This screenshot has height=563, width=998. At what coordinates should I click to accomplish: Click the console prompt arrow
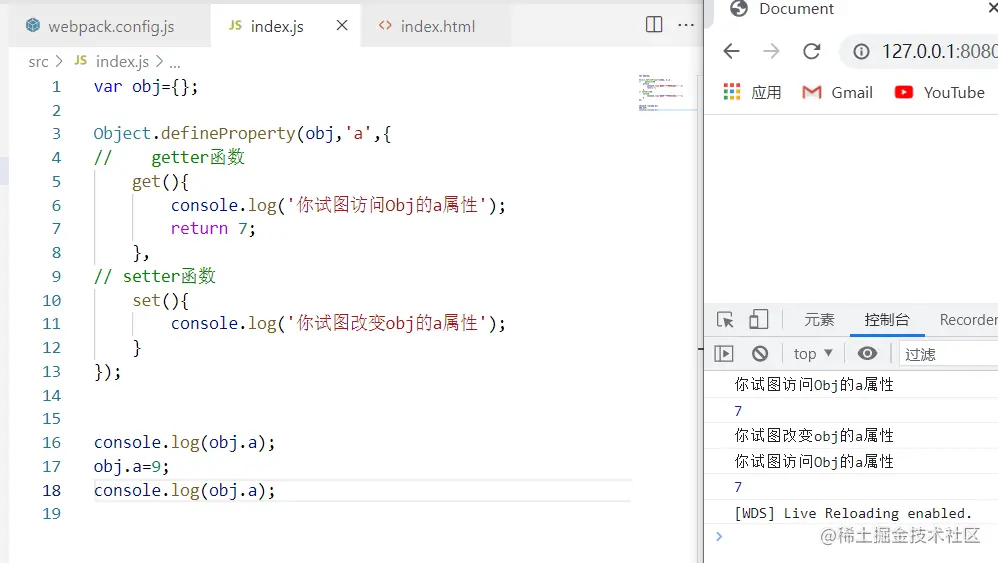719,536
